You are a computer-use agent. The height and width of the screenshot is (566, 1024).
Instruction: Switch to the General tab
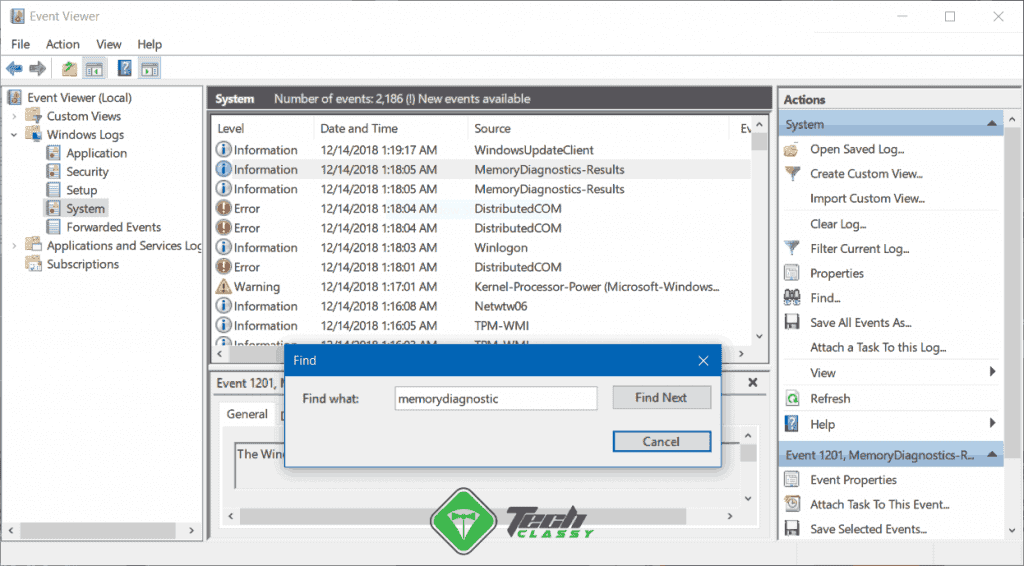pyautogui.click(x=247, y=414)
